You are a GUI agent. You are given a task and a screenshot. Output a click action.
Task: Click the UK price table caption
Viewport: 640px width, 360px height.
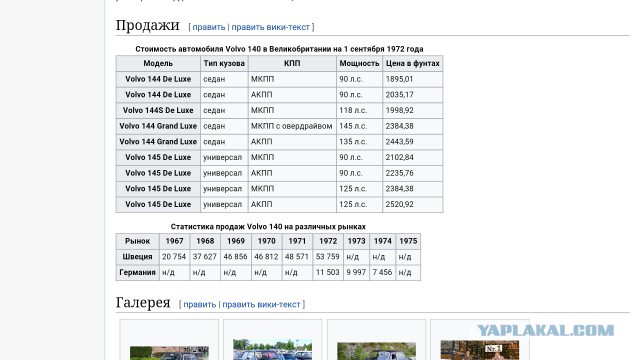(x=279, y=49)
